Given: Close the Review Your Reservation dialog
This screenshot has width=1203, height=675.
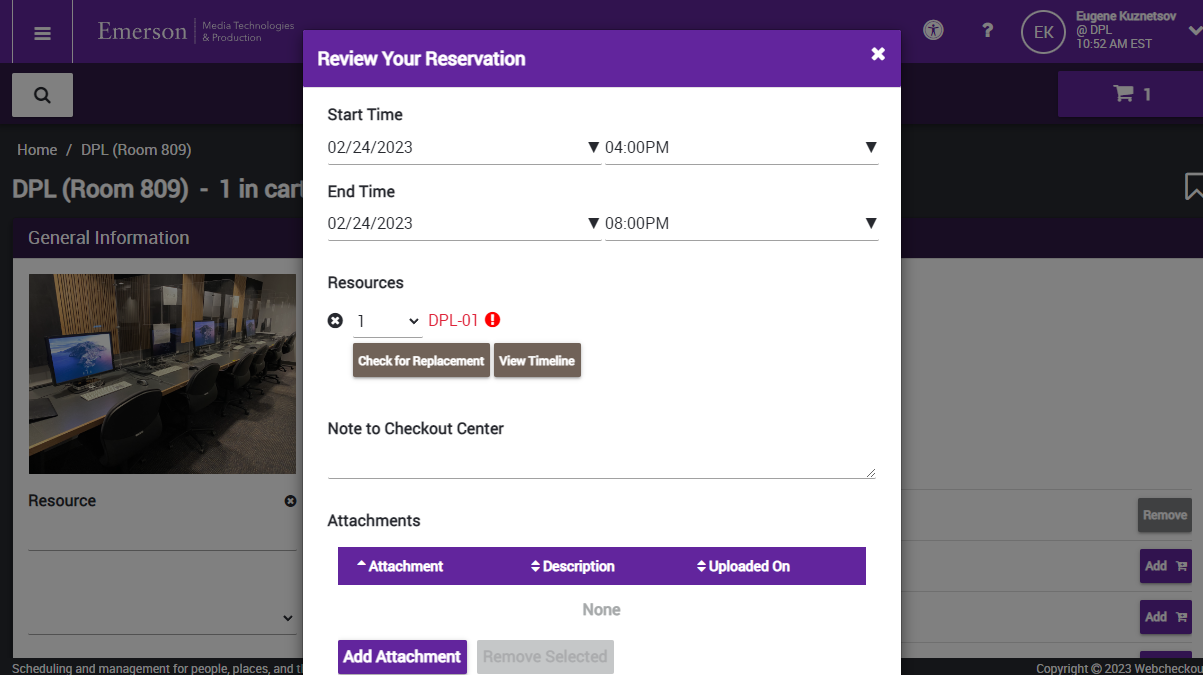Looking at the screenshot, I should click(x=878, y=54).
